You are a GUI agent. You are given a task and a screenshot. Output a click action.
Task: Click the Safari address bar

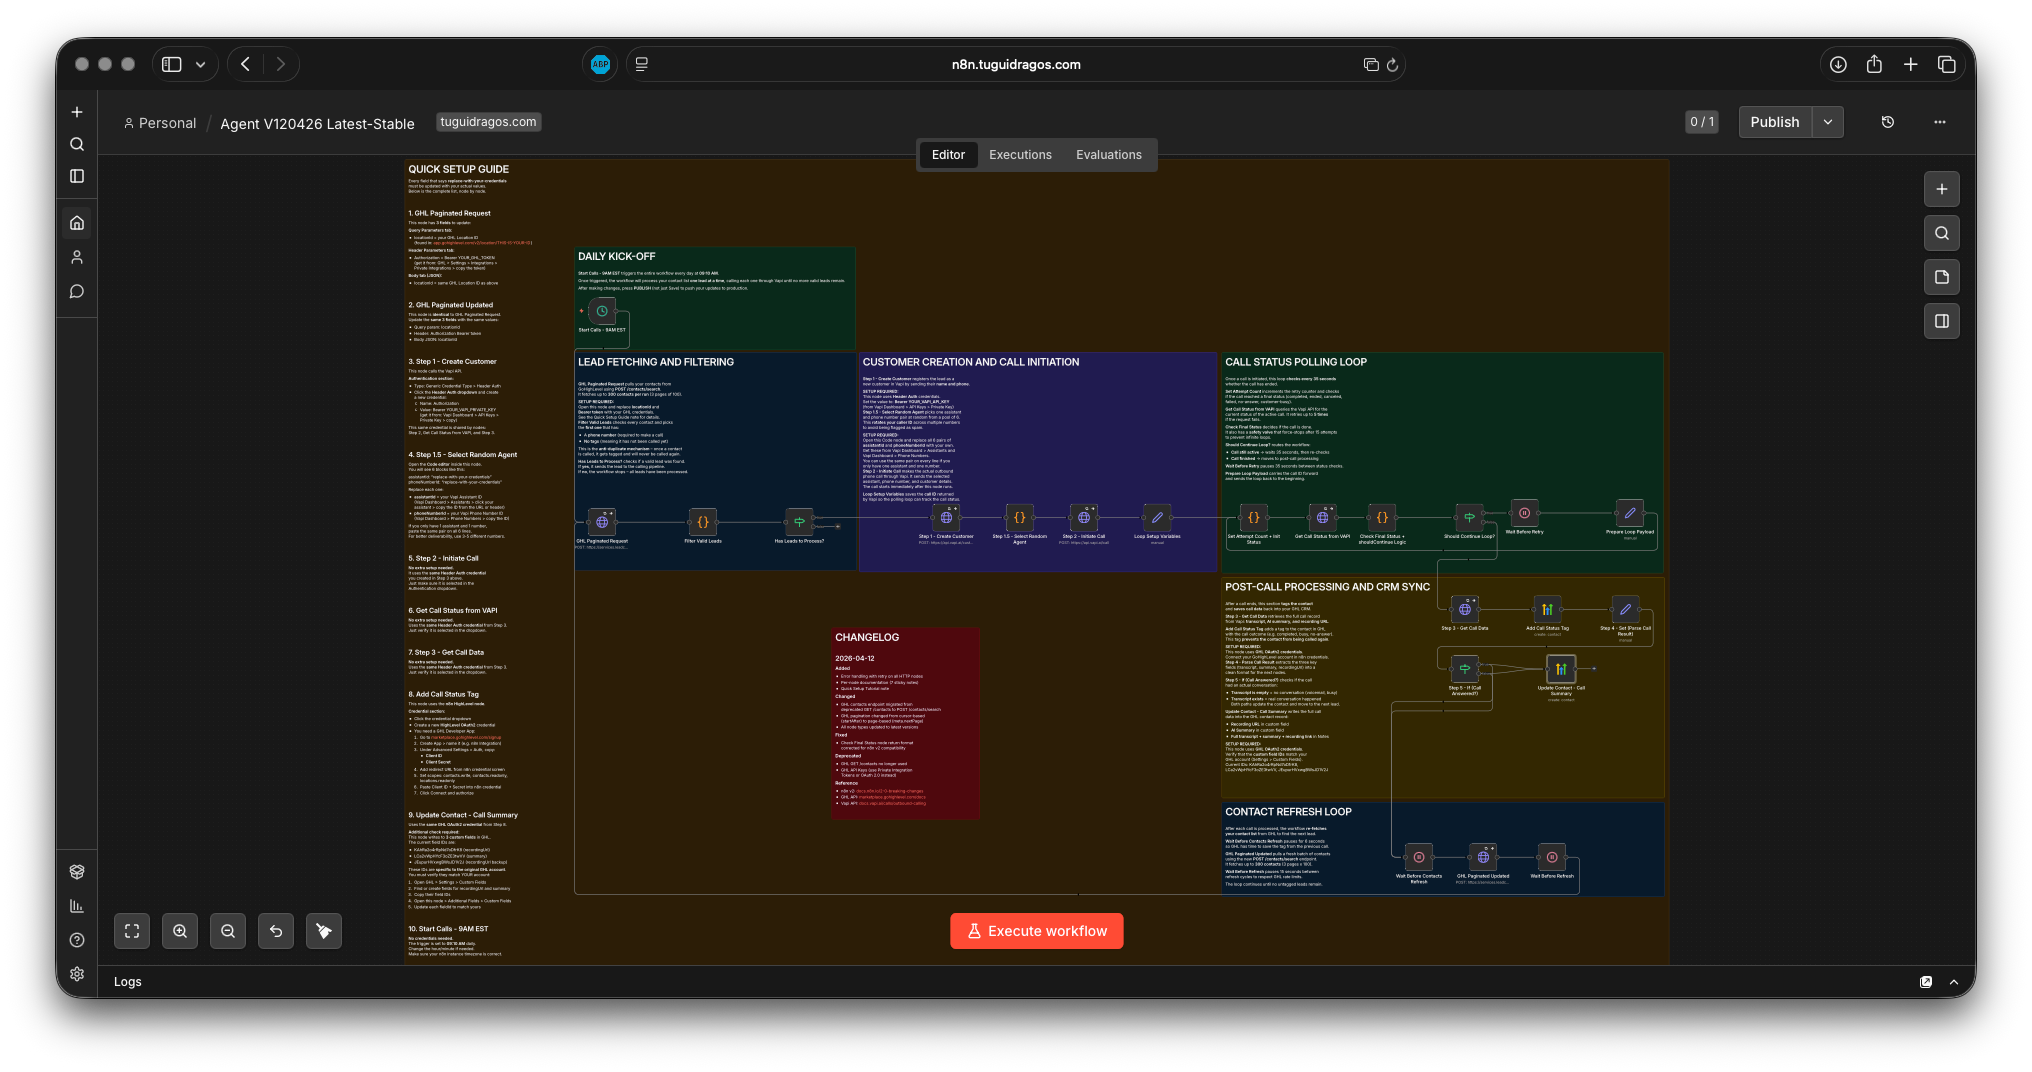click(1016, 64)
